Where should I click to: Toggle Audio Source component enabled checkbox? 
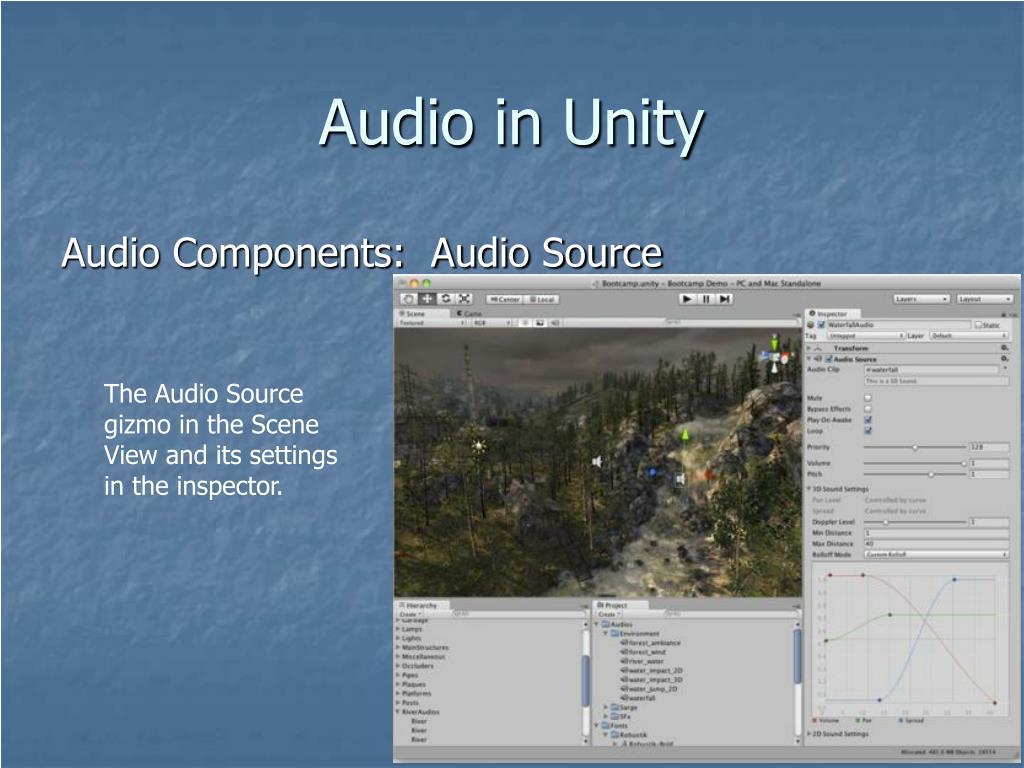click(829, 359)
